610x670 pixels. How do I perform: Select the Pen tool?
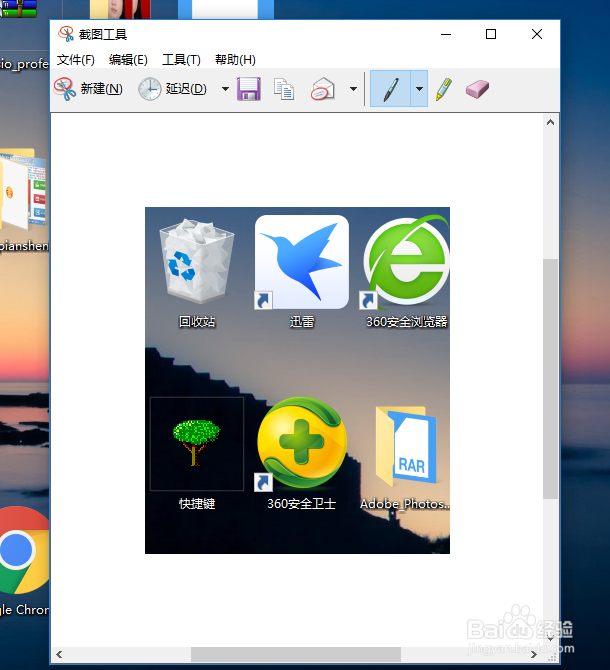point(390,89)
